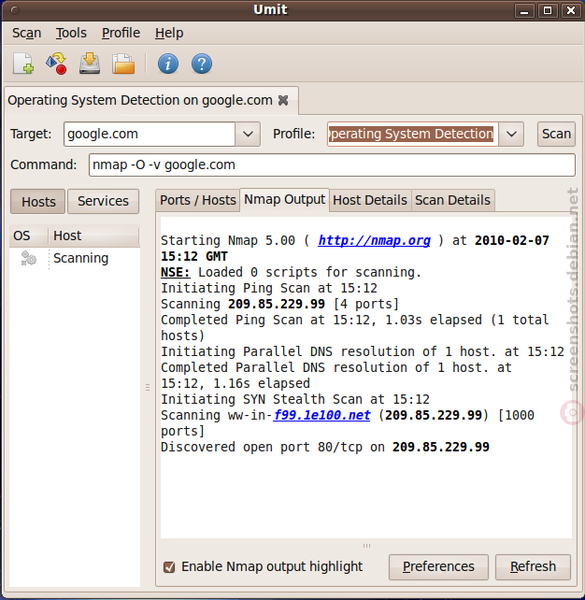Expand the Target dropdown arrow
585x600 pixels.
[248, 134]
